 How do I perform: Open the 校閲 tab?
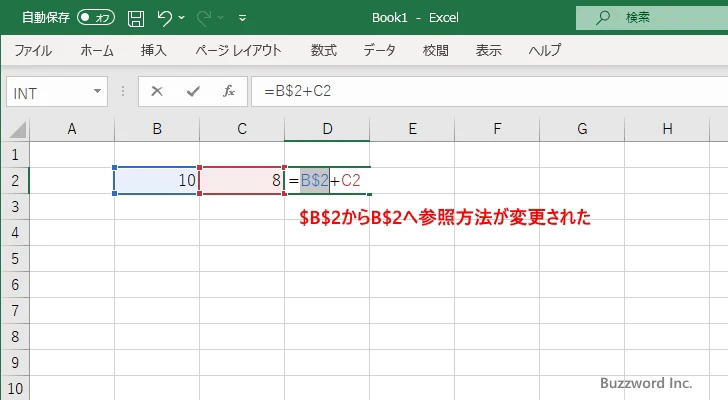coord(436,50)
